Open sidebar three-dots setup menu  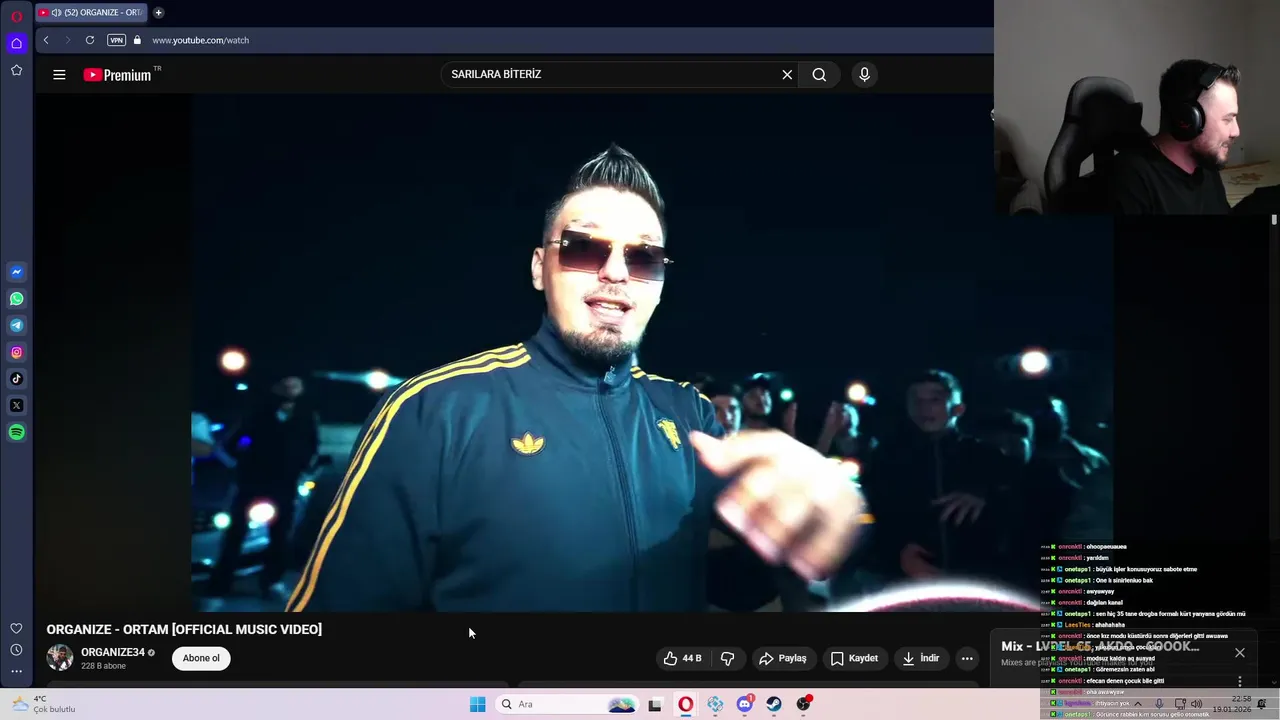16,672
